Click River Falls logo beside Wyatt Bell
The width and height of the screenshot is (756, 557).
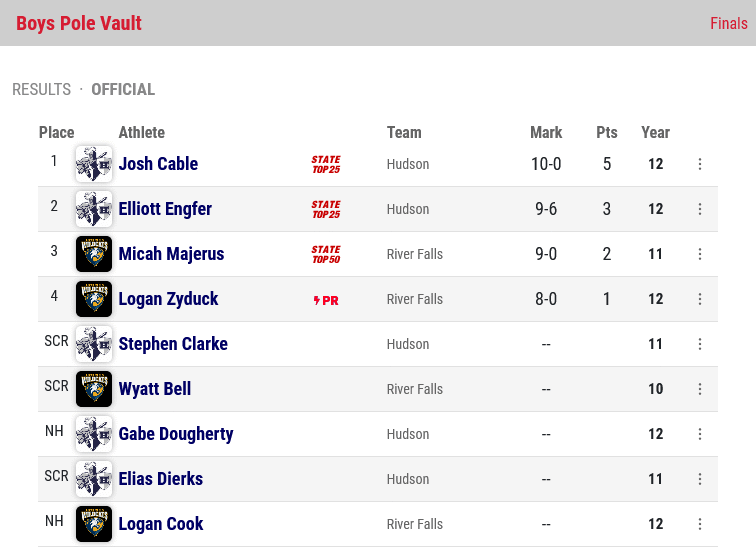pyautogui.click(x=94, y=389)
